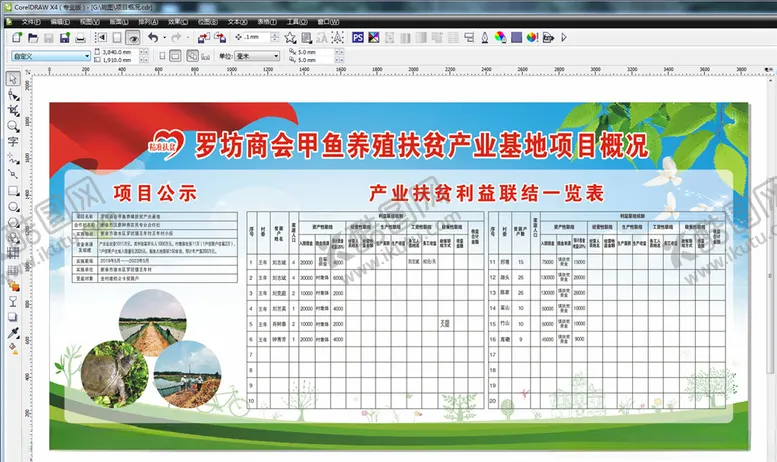The width and height of the screenshot is (777, 462).
Task: Select the Eyedropper tool
Action: (x=13, y=333)
